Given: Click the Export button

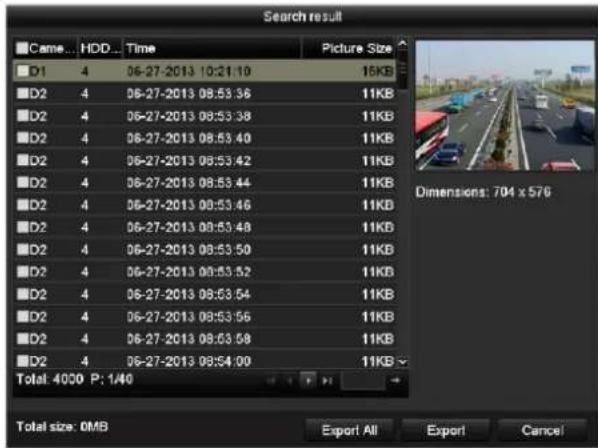Looking at the screenshot, I should click(445, 430).
